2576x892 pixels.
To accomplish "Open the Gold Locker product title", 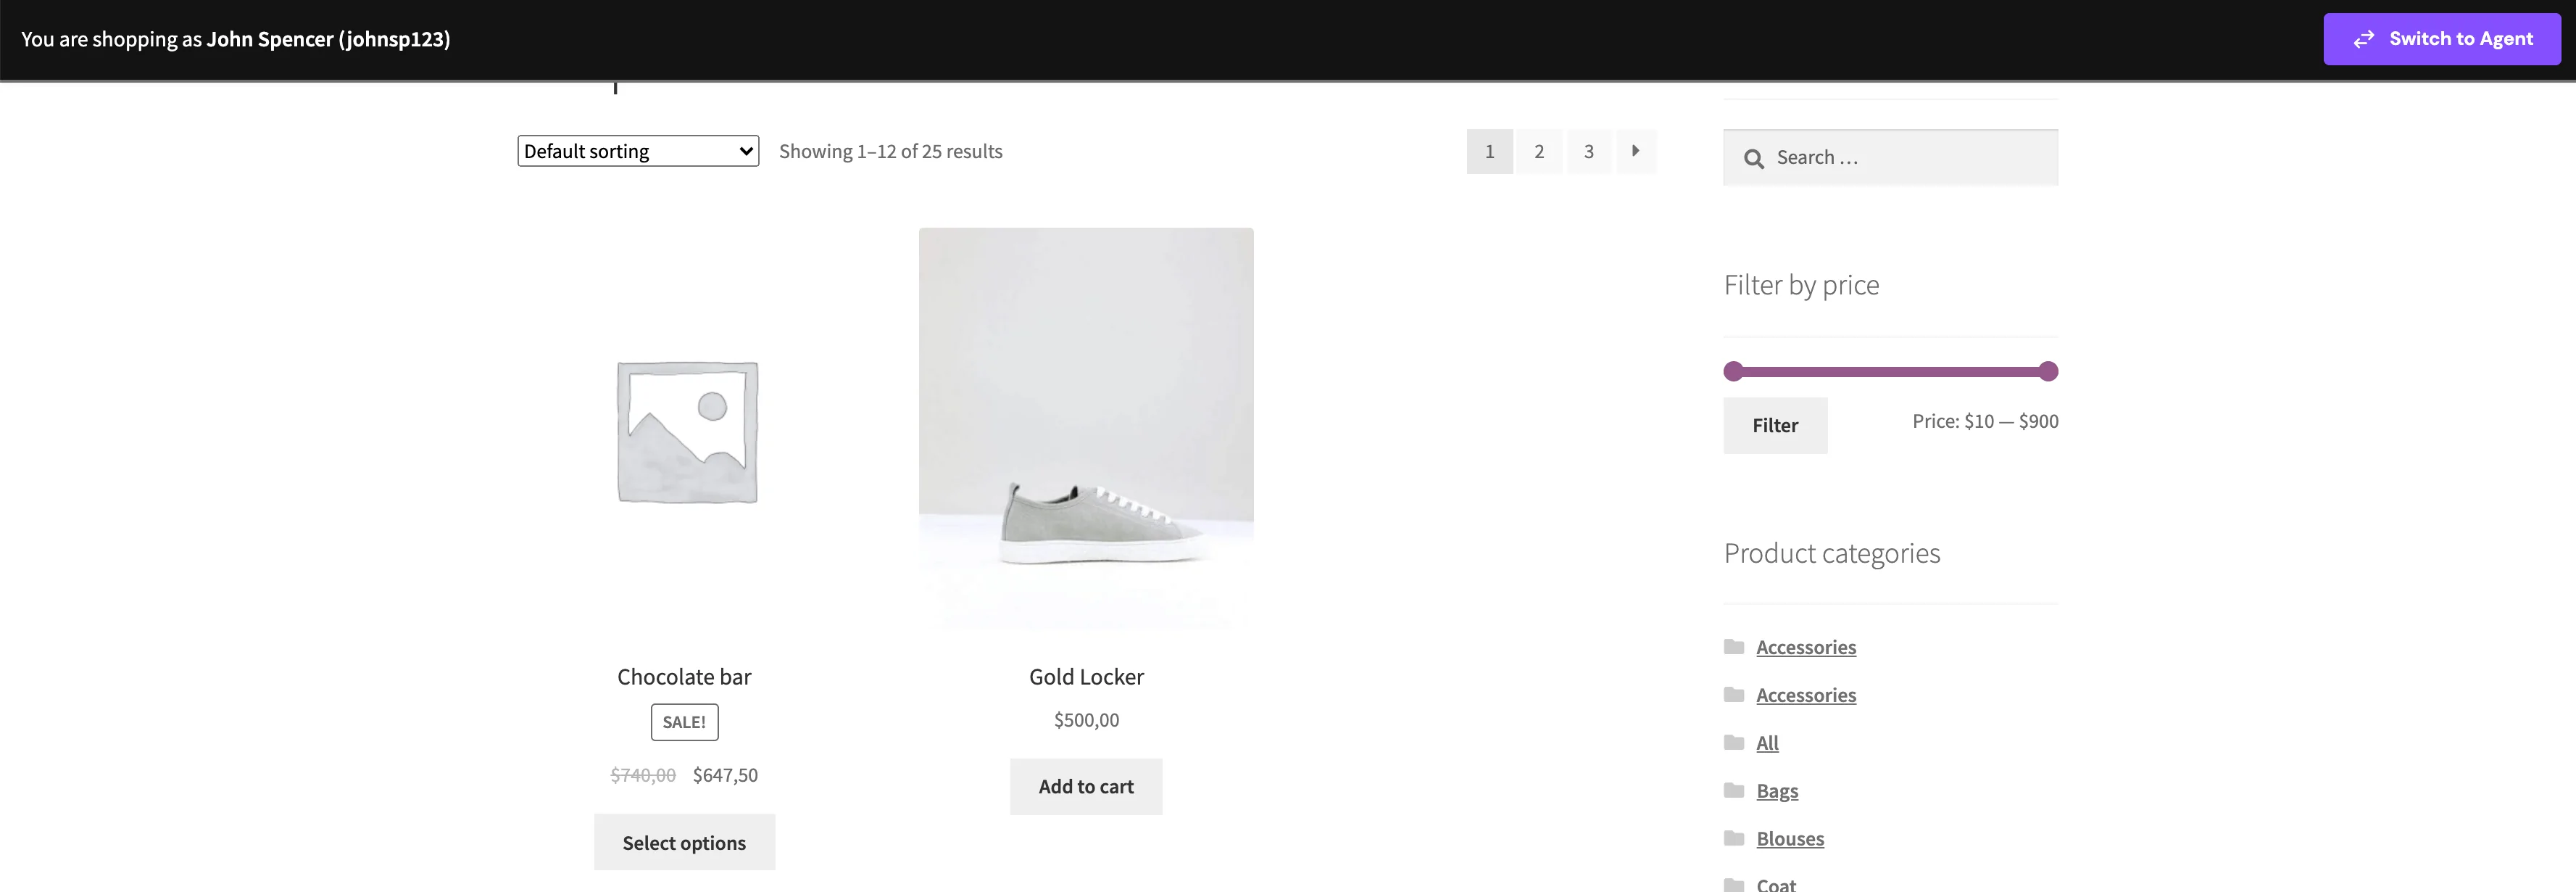I will 1086,676.
